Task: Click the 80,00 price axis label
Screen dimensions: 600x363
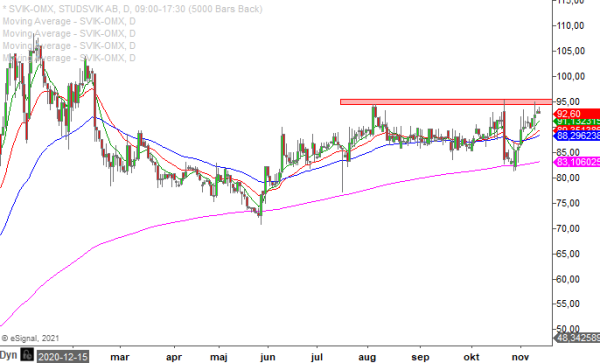Action: [568, 177]
